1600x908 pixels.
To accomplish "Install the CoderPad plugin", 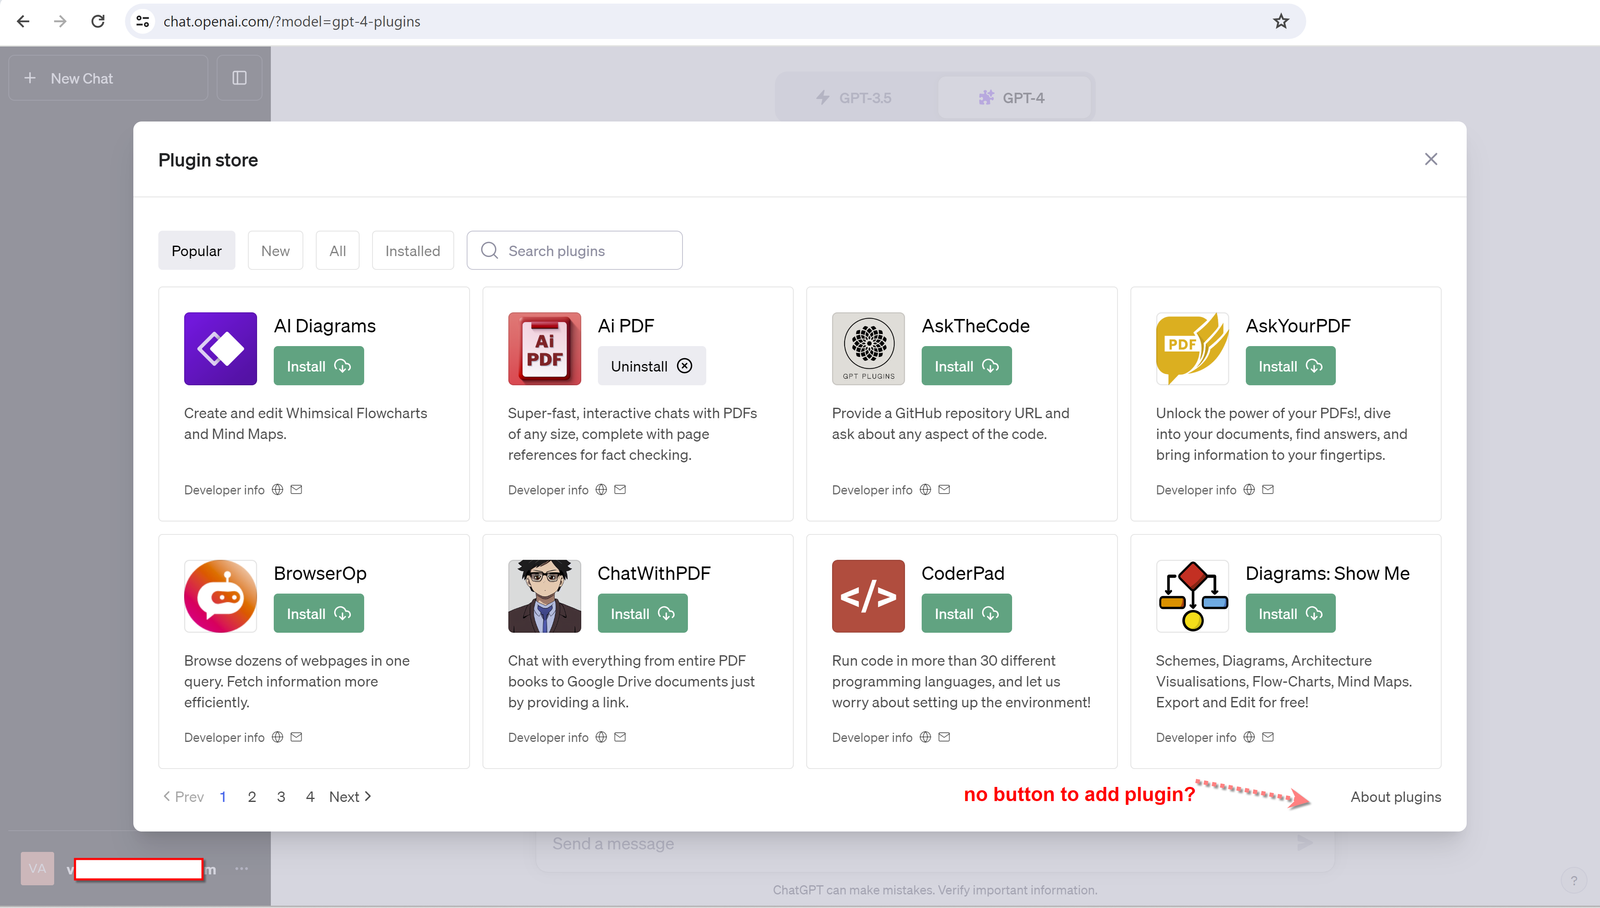I will point(966,613).
